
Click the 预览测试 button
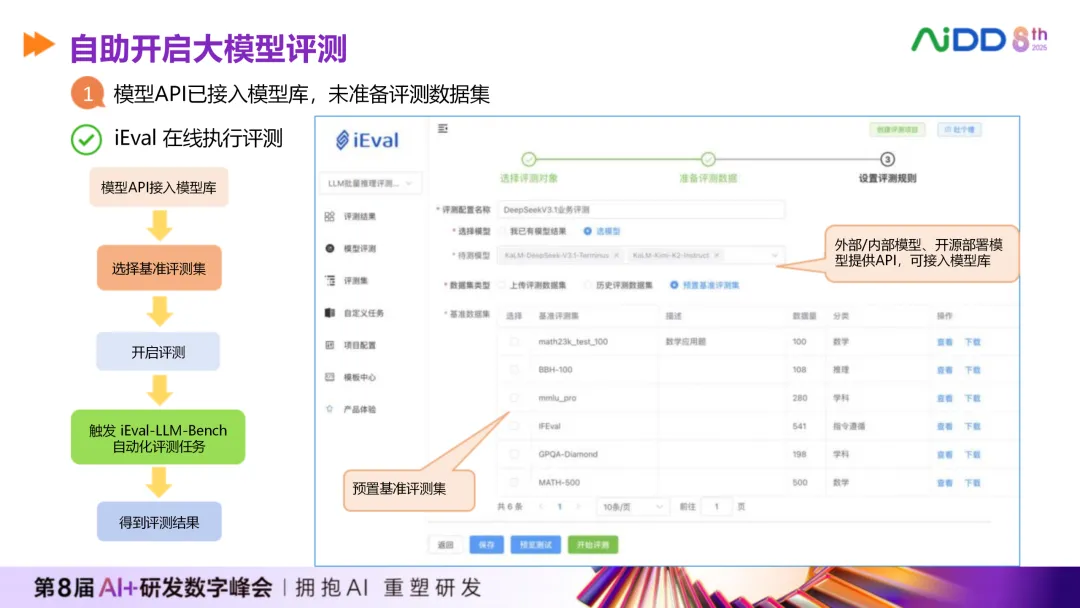[535, 545]
